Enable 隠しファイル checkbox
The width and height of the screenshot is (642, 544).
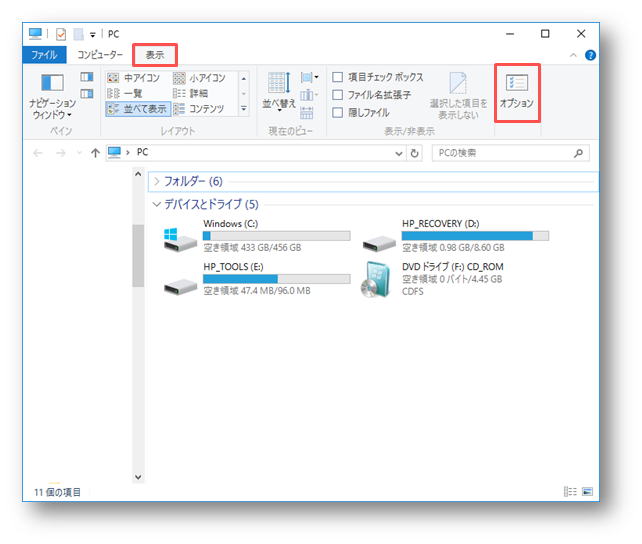337,113
